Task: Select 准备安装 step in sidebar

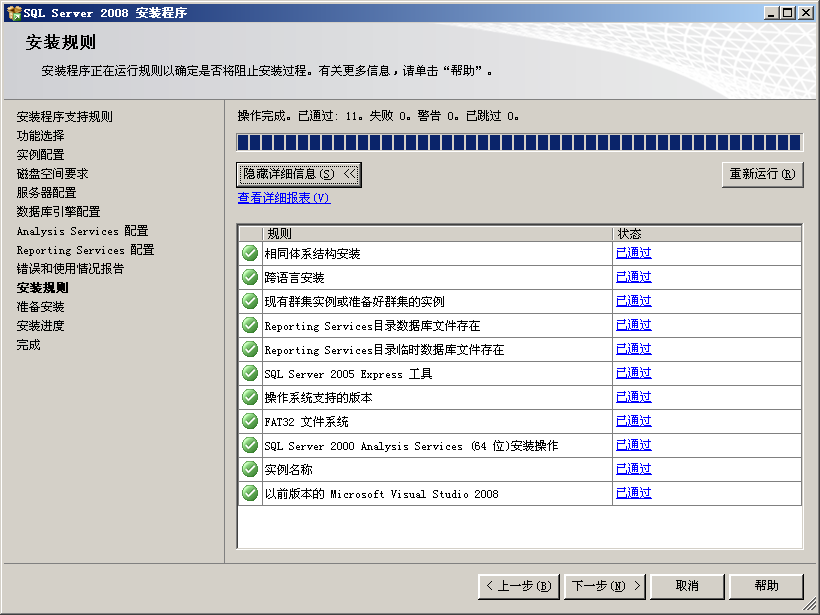Action: (x=40, y=307)
